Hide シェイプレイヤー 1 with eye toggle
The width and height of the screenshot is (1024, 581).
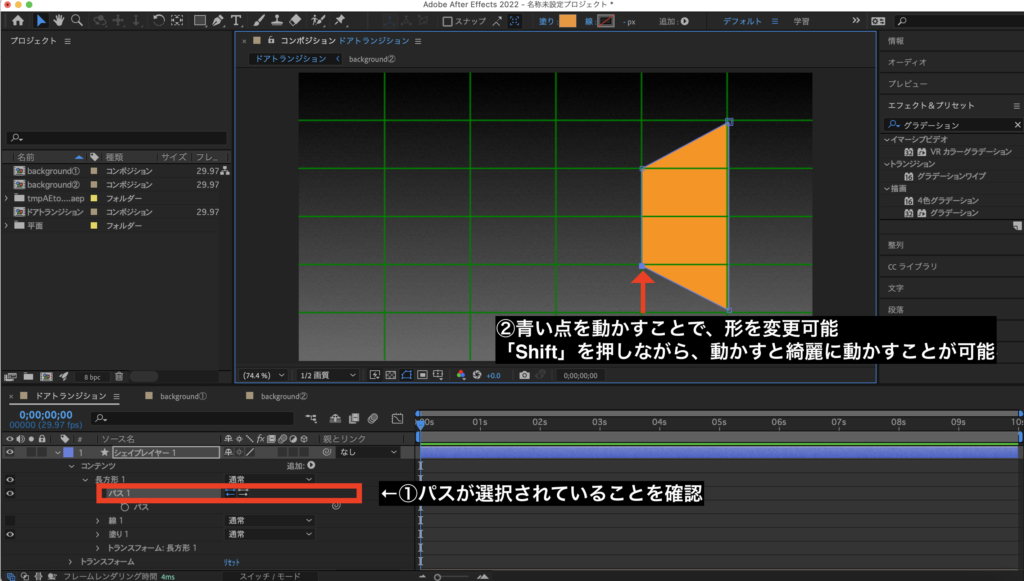[x=11, y=452]
